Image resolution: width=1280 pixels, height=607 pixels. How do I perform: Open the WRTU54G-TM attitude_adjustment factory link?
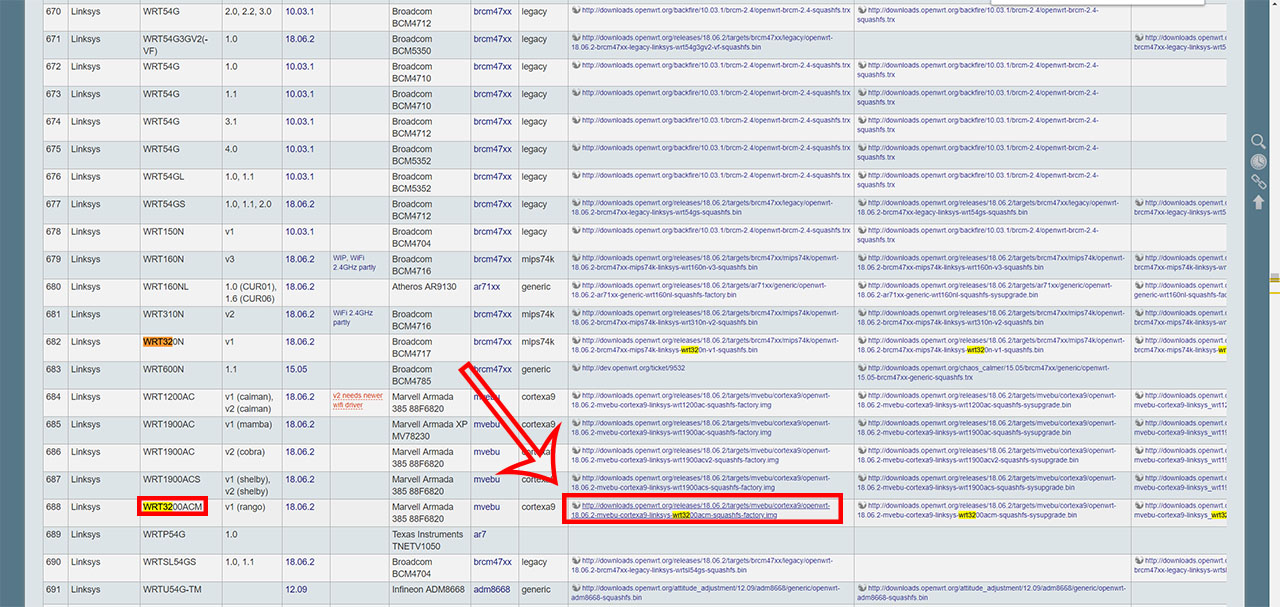pos(701,593)
